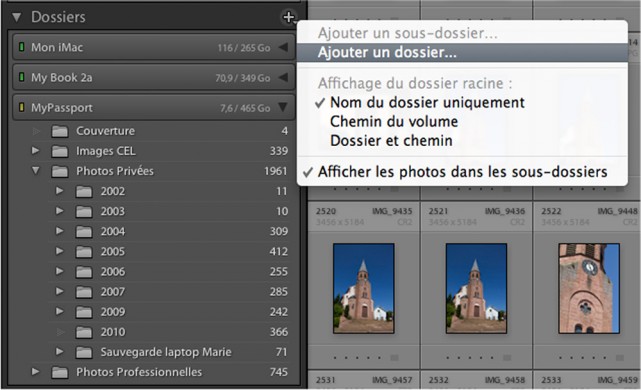Toggle Afficher les photos dans les sous-dossiers

tap(462, 172)
